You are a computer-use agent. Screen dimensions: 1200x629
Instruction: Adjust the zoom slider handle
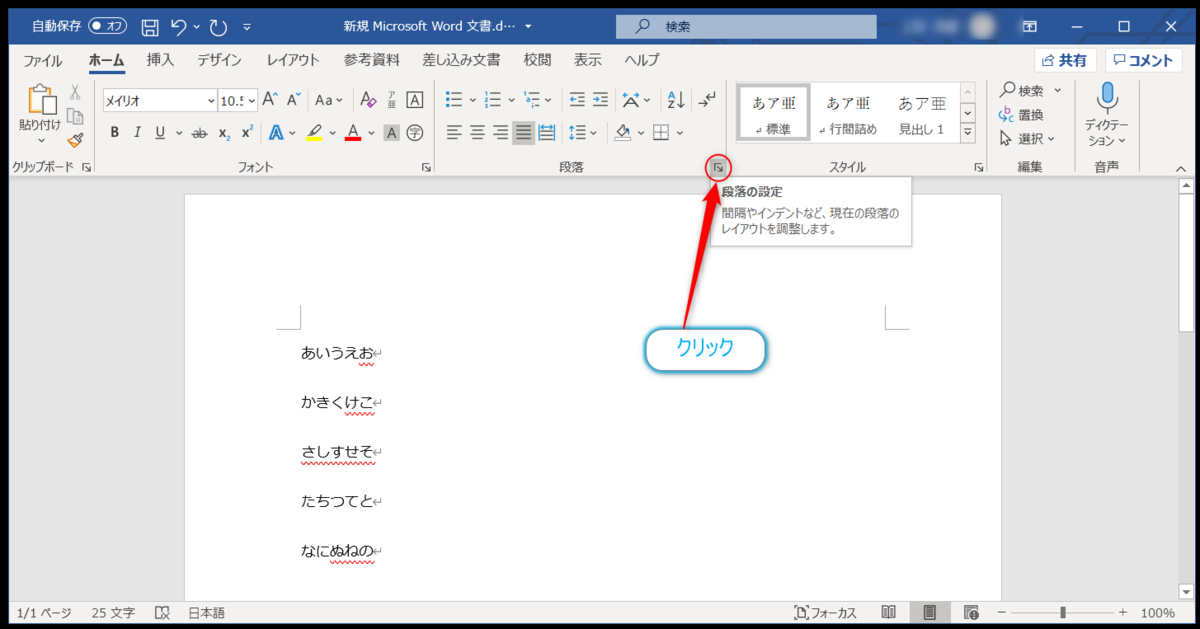tap(1063, 612)
